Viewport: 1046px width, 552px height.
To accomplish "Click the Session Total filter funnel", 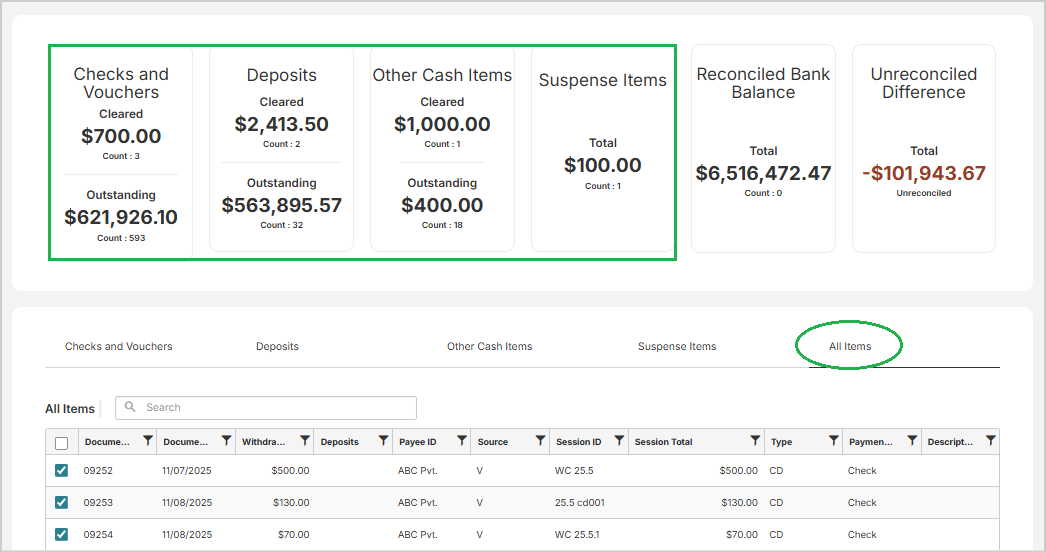I will pos(755,441).
